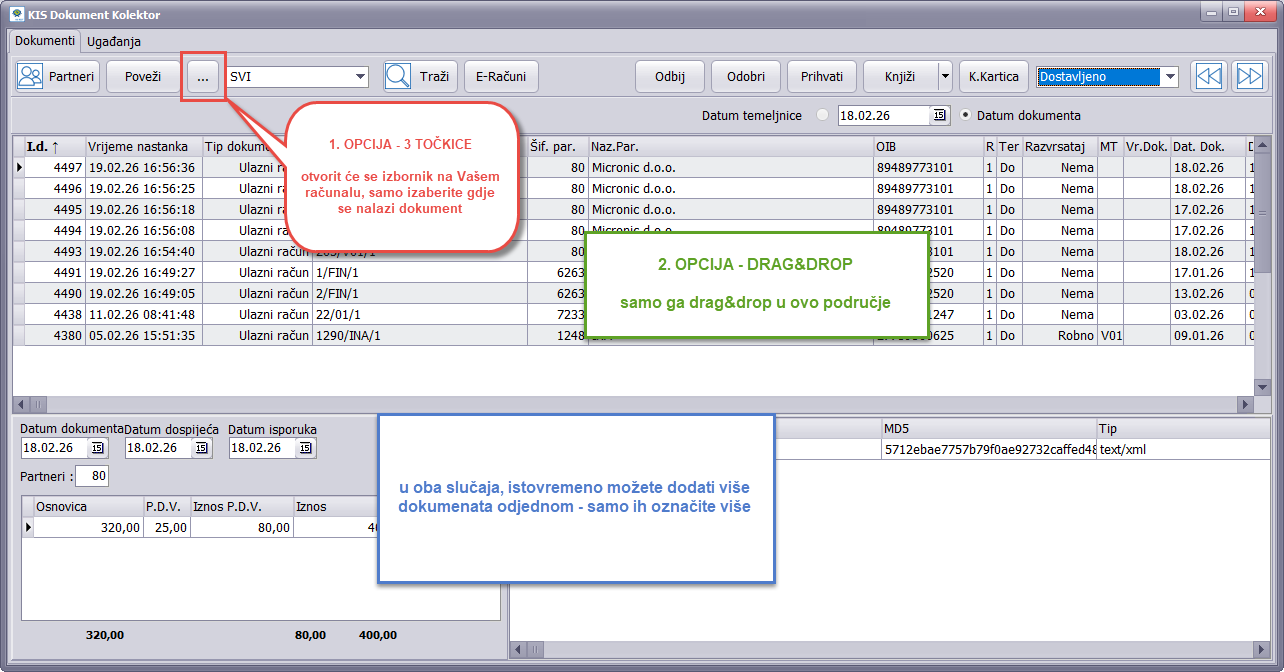The height and width of the screenshot is (672, 1284).
Task: Click the magnifier Traži search icon
Action: tap(399, 77)
